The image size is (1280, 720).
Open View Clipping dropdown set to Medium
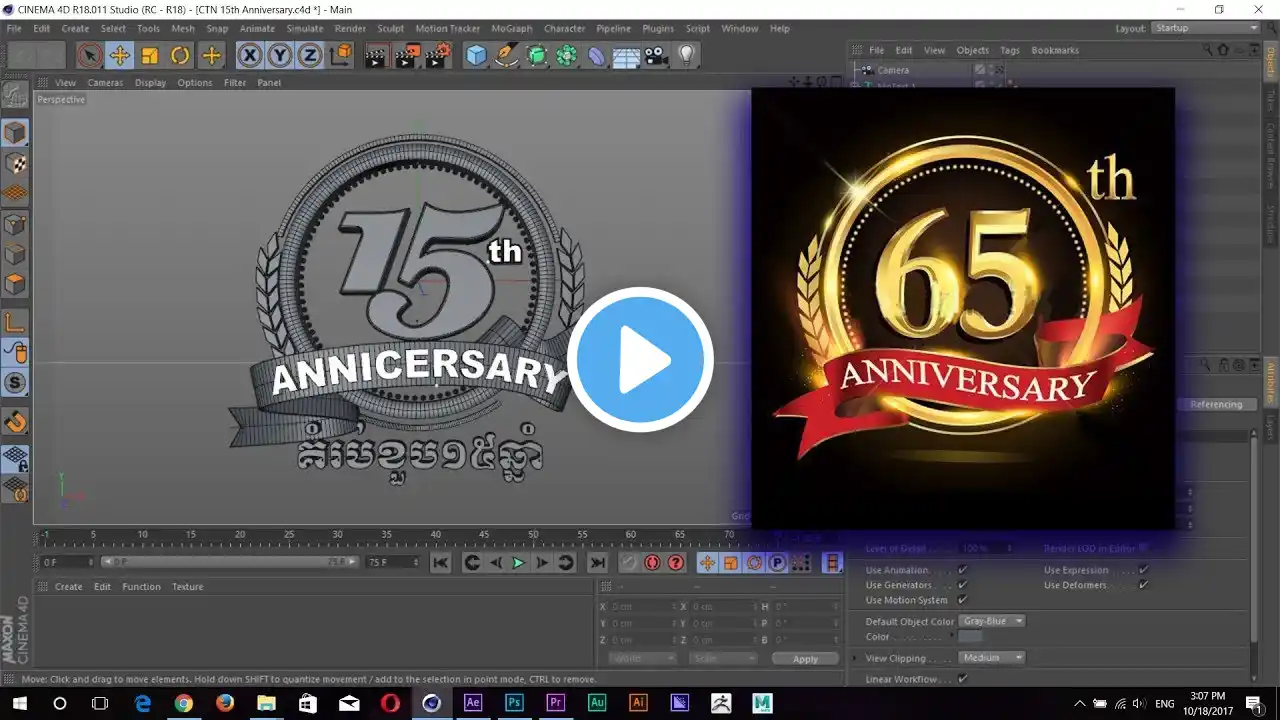[992, 658]
